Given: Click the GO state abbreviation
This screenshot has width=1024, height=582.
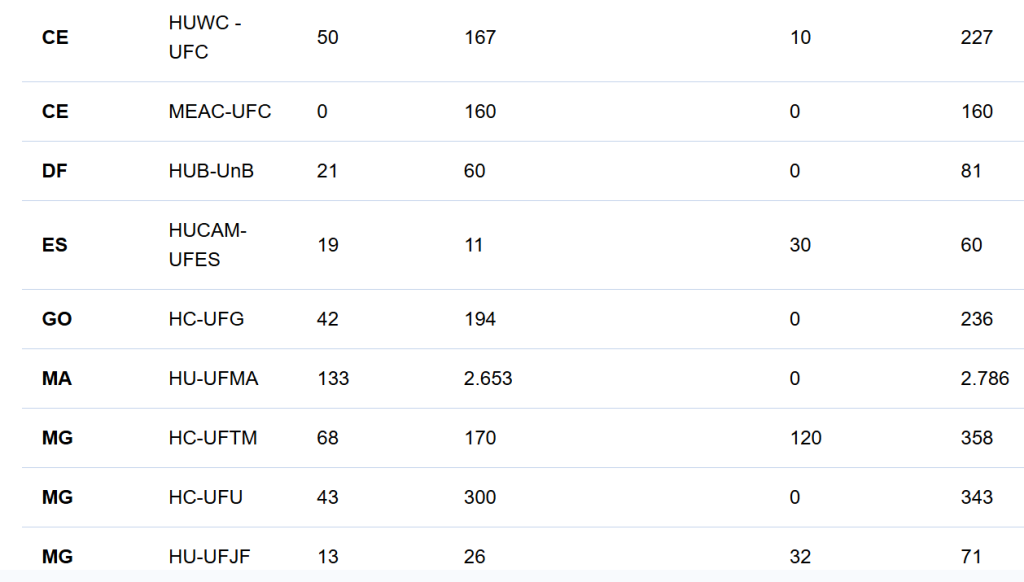Looking at the screenshot, I should (57, 319).
